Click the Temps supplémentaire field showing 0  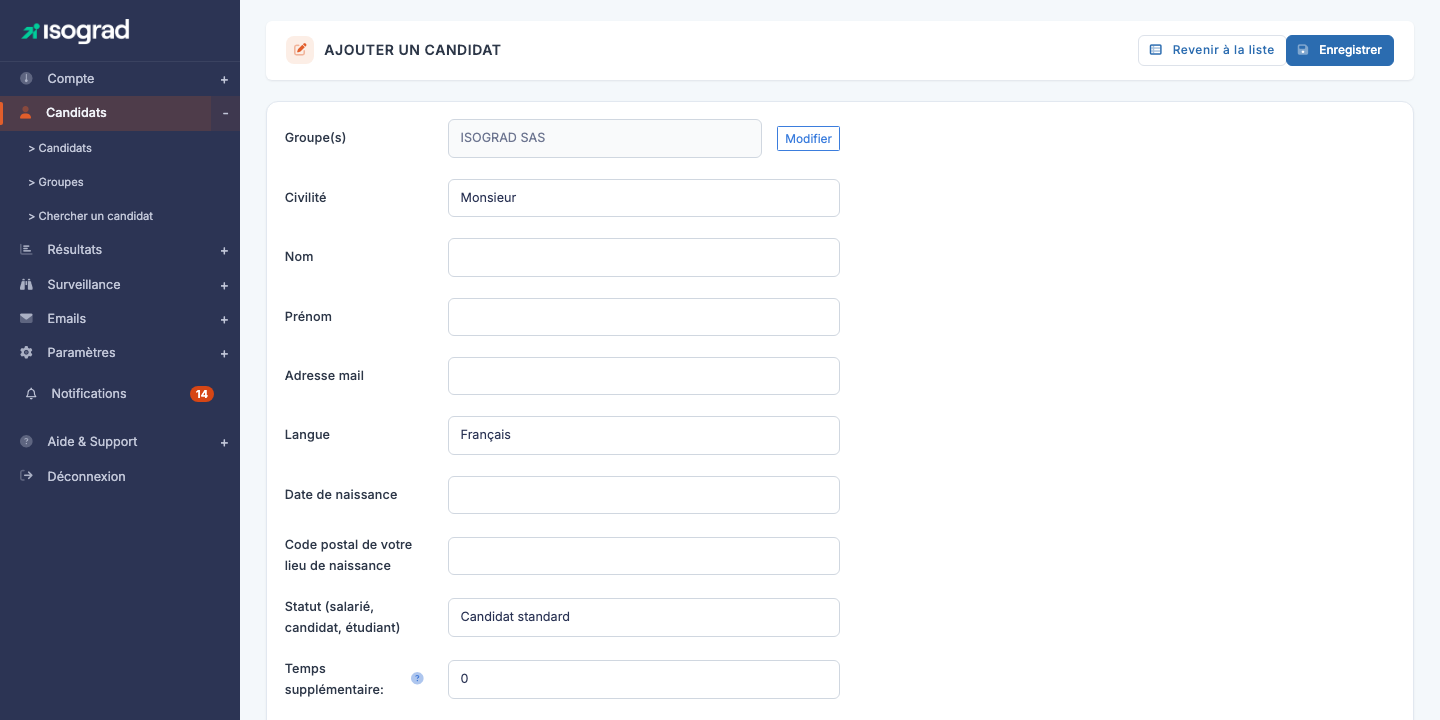[x=643, y=679]
